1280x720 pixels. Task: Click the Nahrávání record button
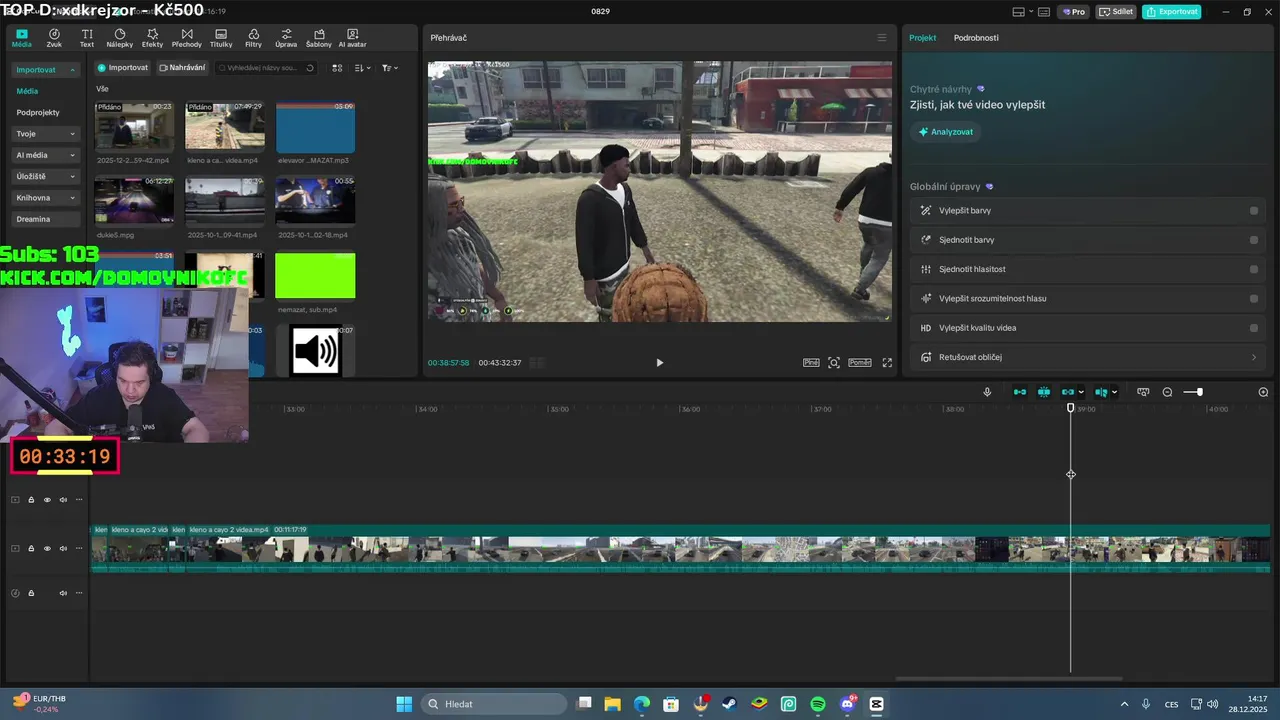(x=182, y=68)
